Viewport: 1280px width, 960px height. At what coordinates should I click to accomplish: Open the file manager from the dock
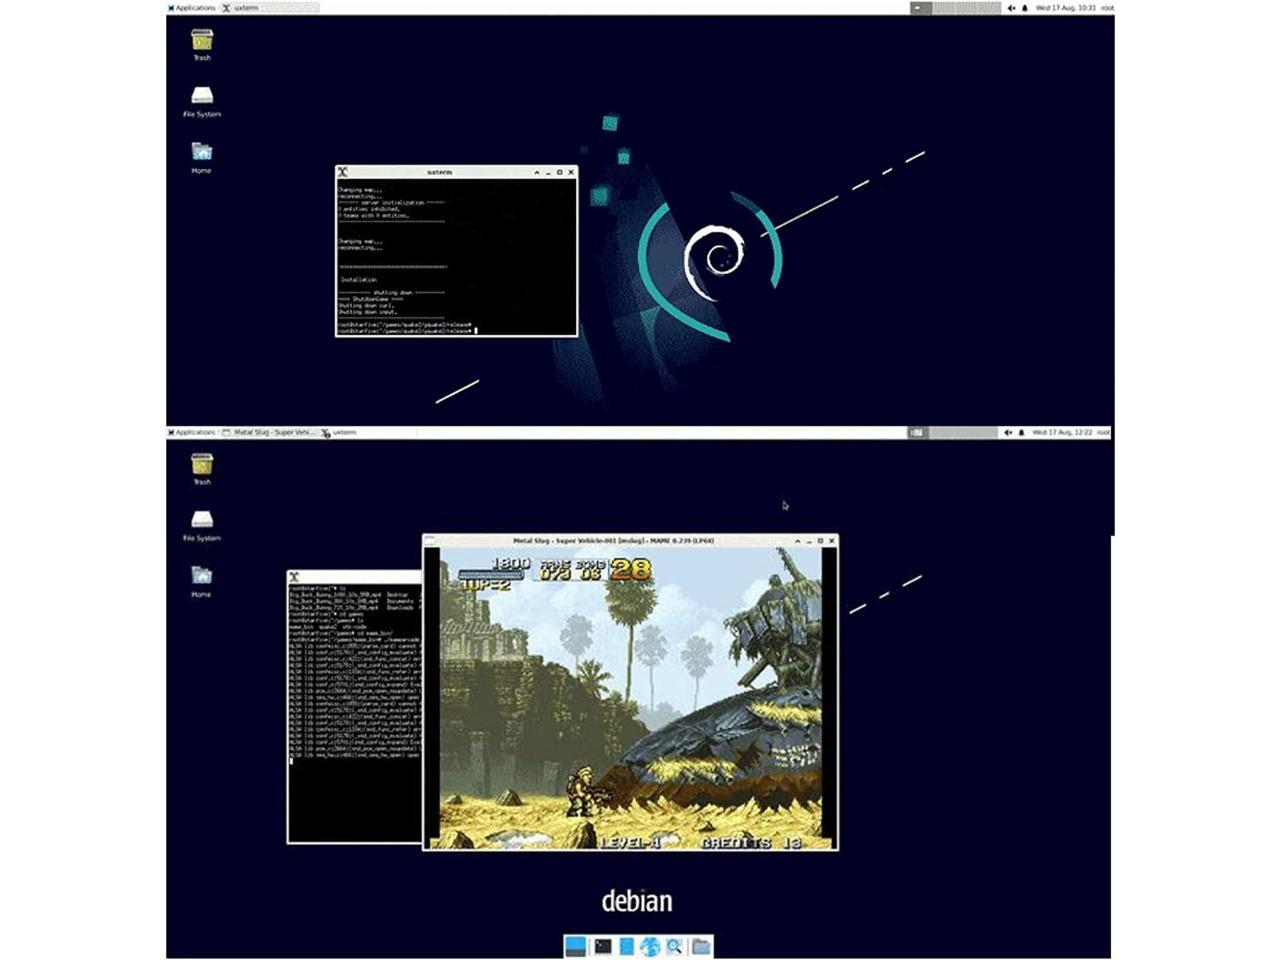(626, 946)
